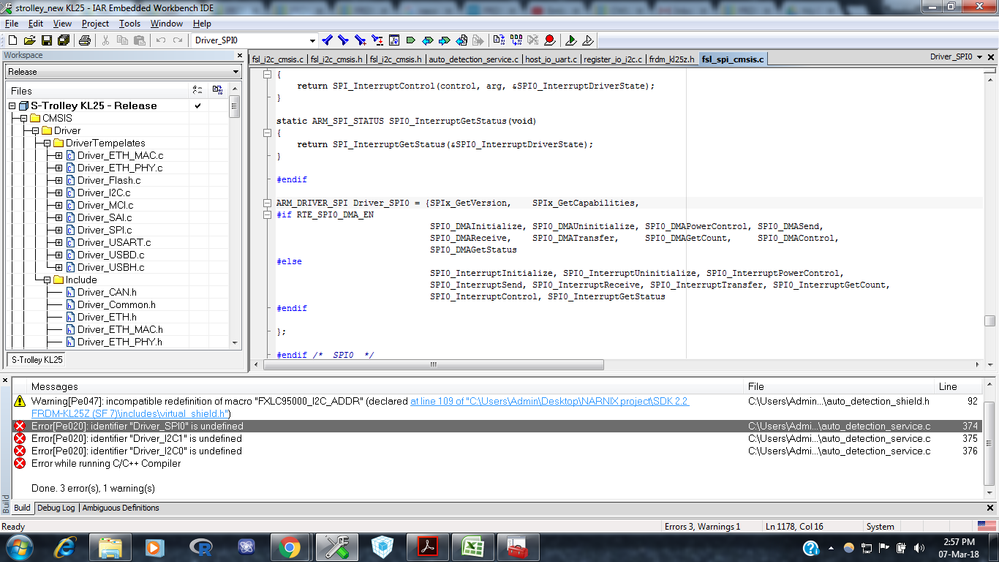Collapse the Driver folder
Image resolution: width=999 pixels, height=562 pixels.
pos(36,131)
